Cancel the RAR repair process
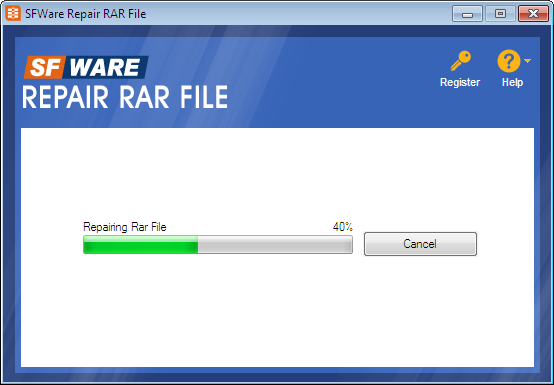The height and width of the screenshot is (385, 554). pyautogui.click(x=420, y=244)
